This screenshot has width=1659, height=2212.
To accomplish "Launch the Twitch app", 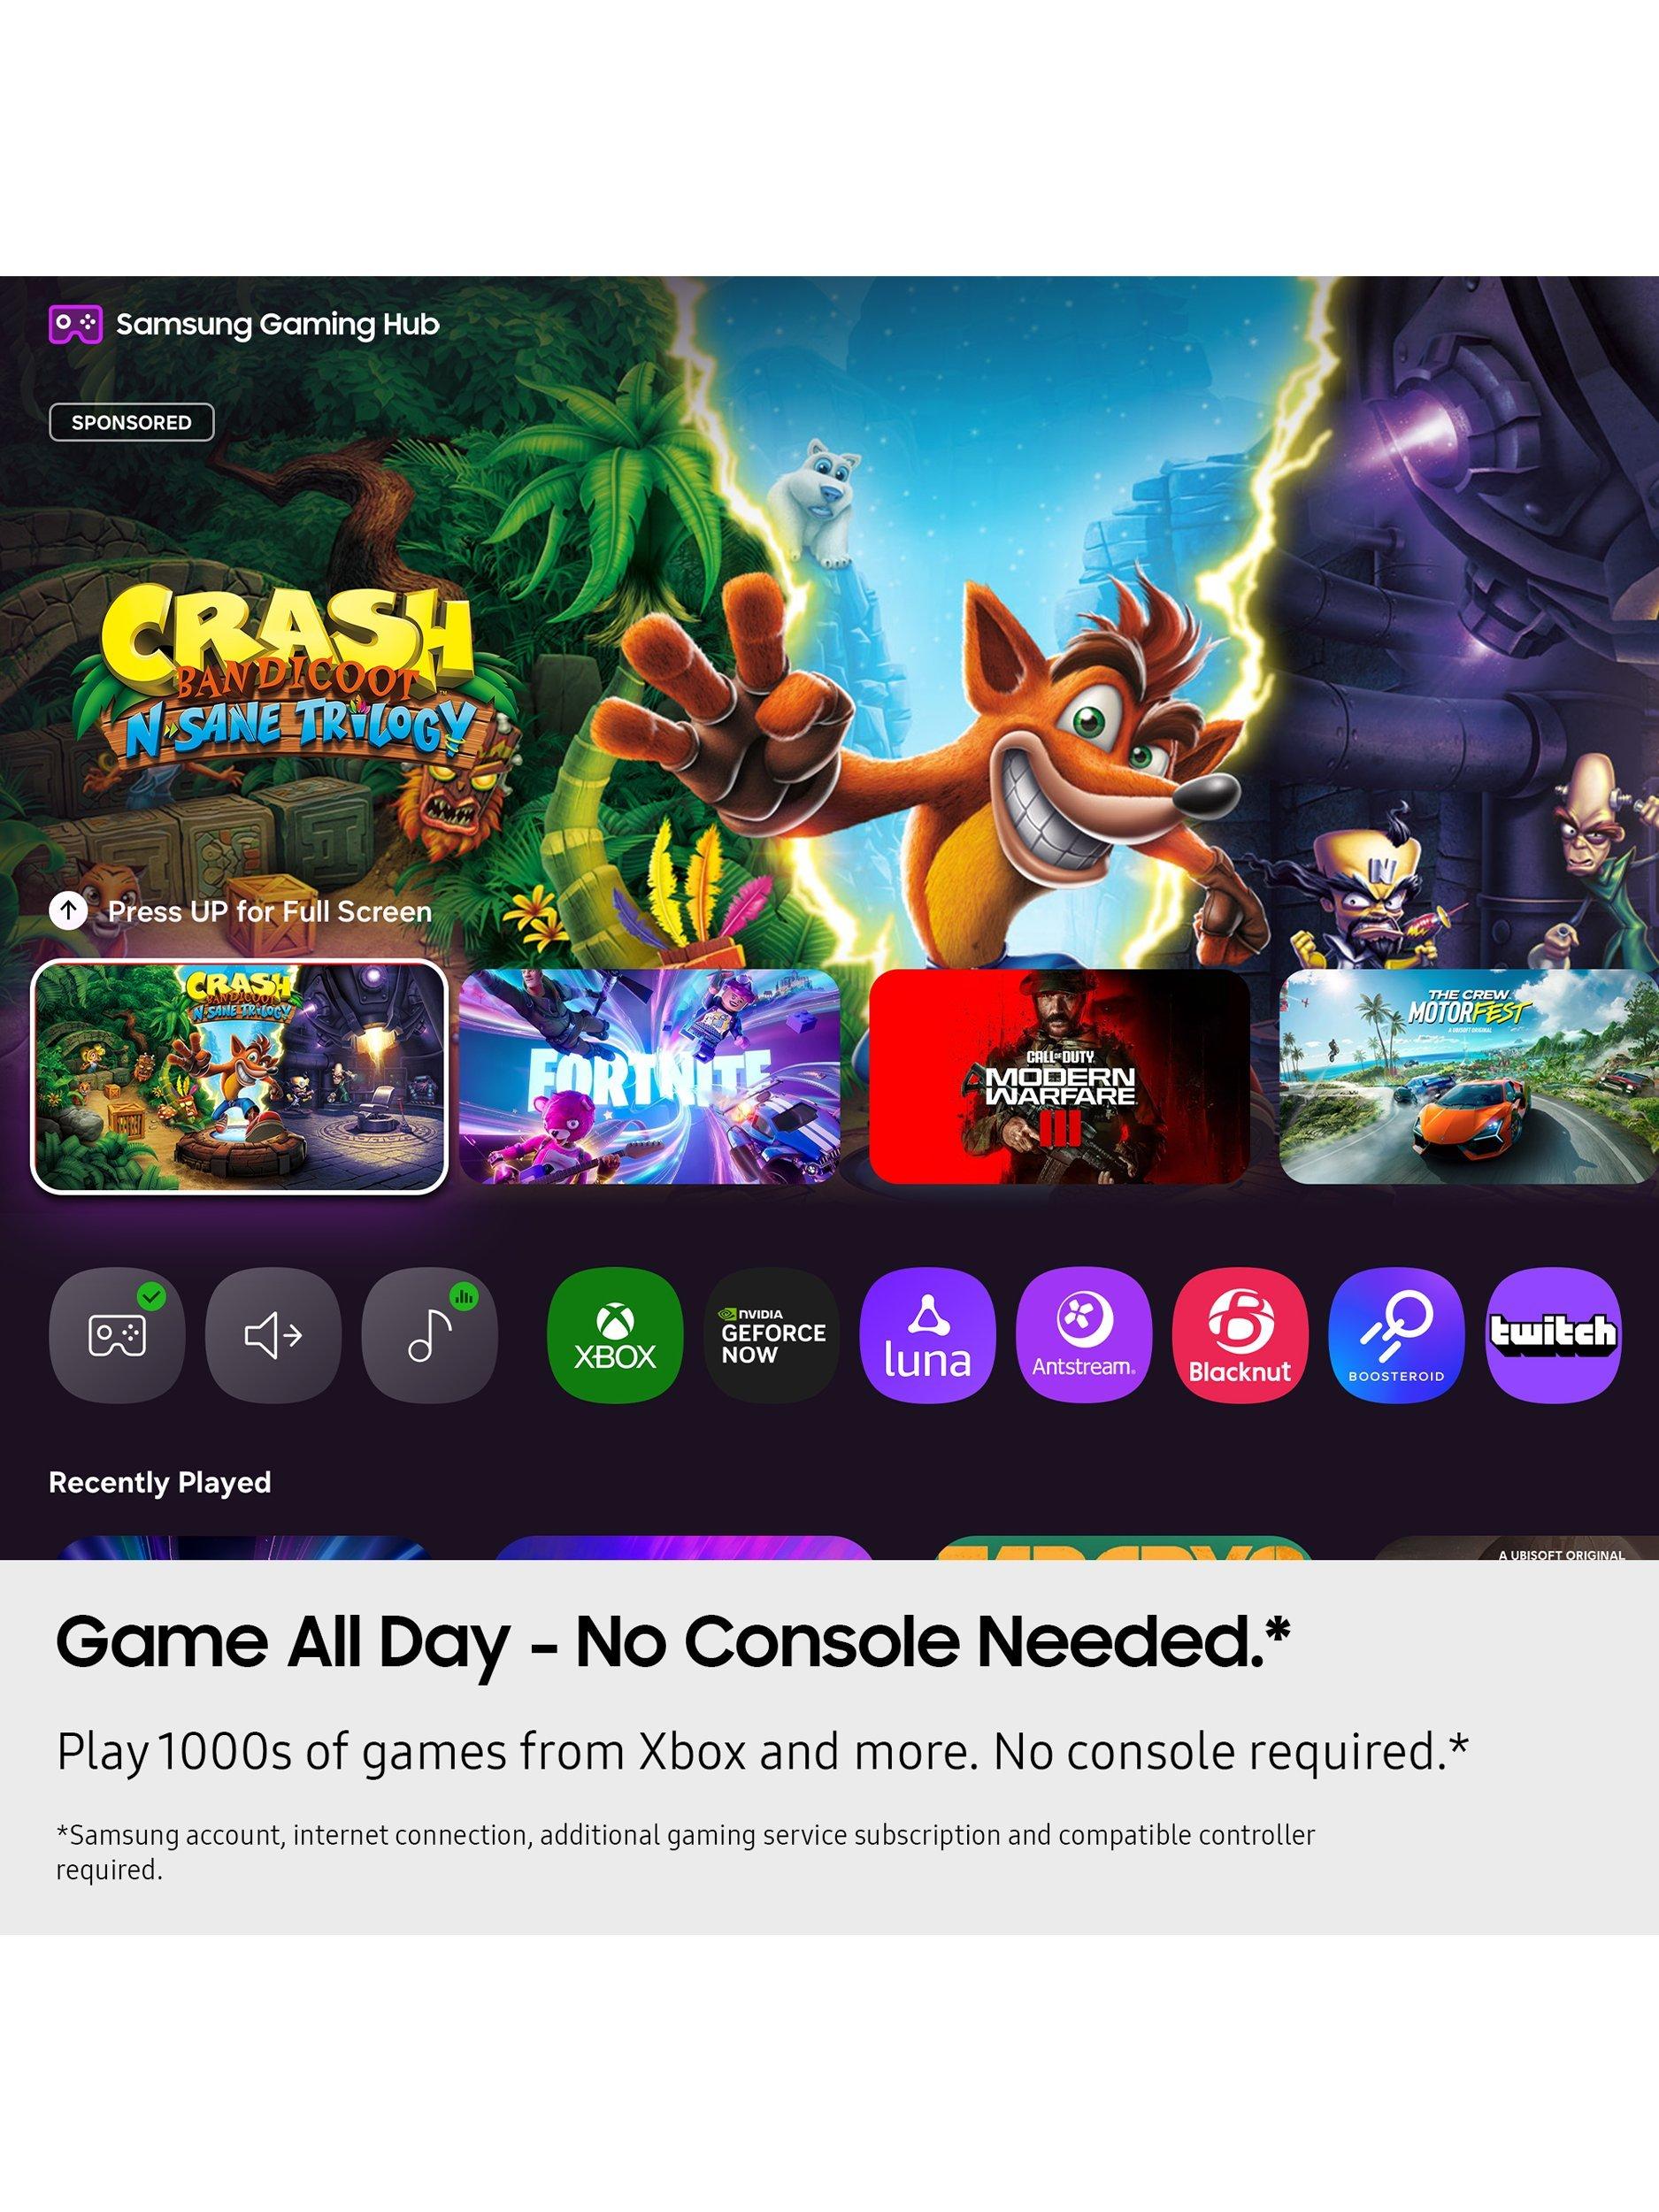I will pyautogui.click(x=1552, y=1335).
